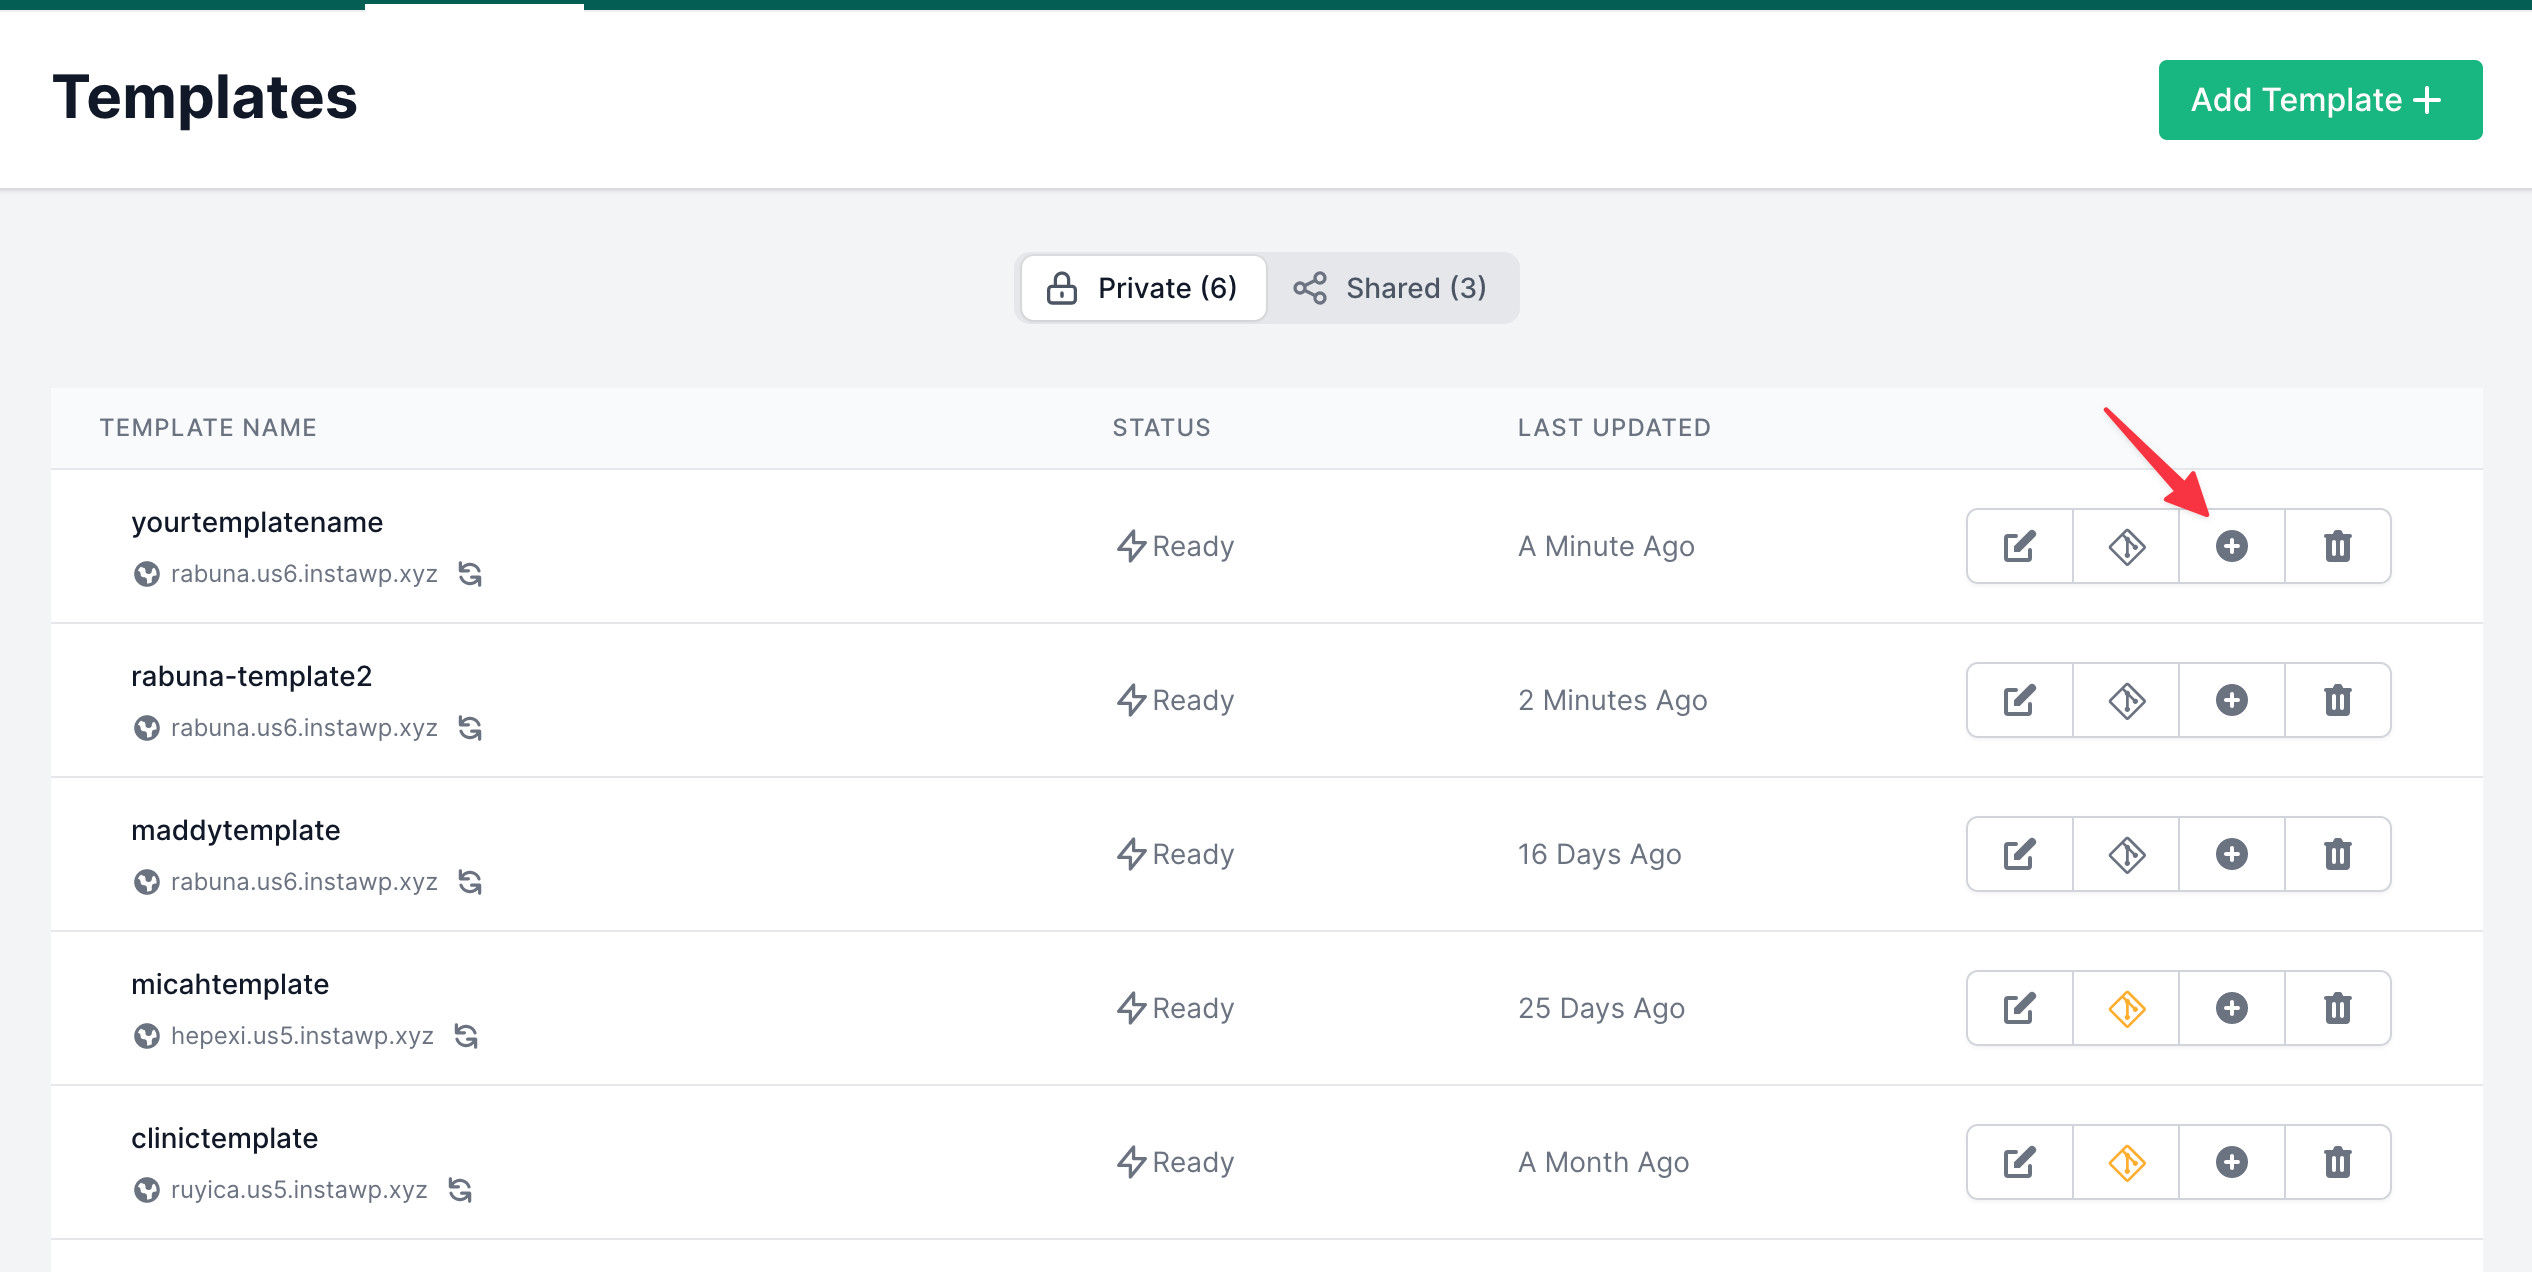This screenshot has height=1272, width=2532.
Task: Delete the maddytemplate template
Action: point(2338,854)
